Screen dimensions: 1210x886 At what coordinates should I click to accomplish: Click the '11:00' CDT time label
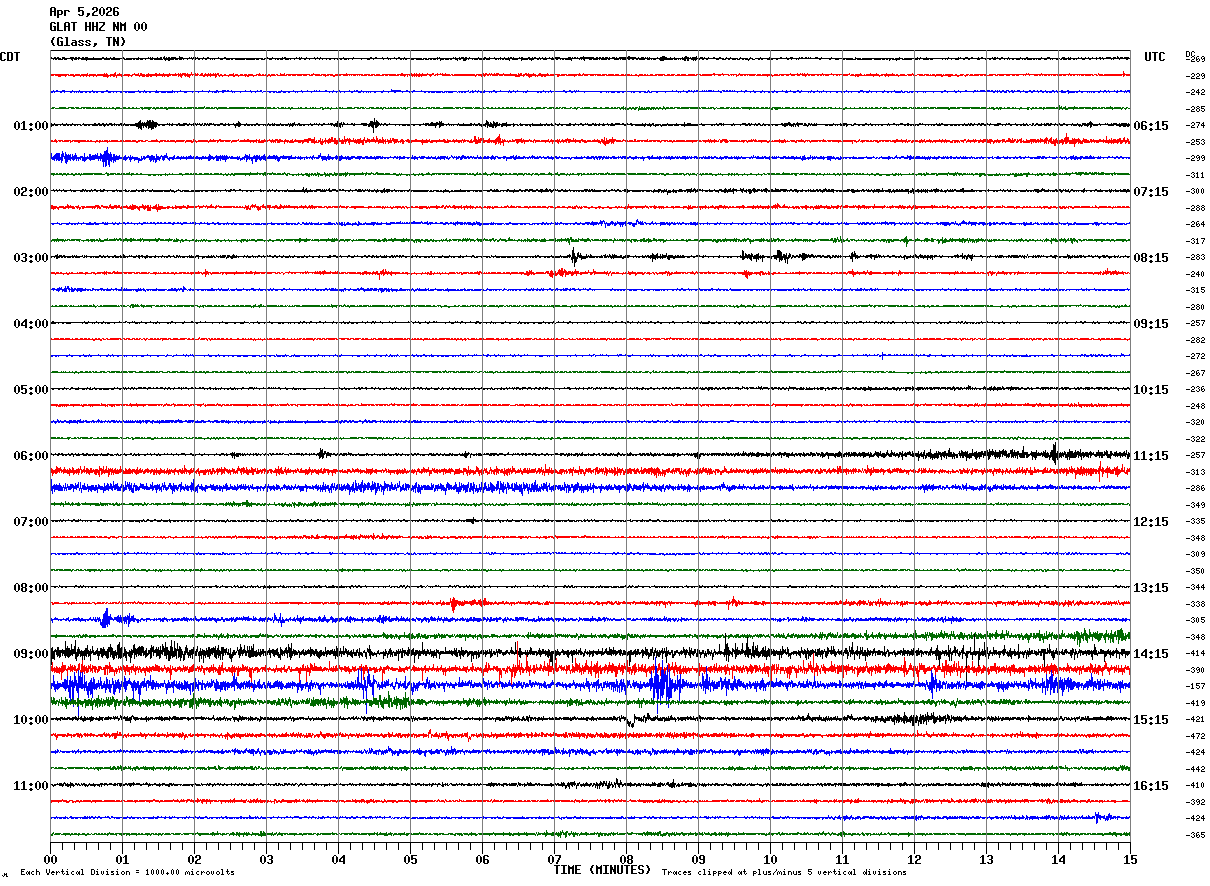coord(31,786)
